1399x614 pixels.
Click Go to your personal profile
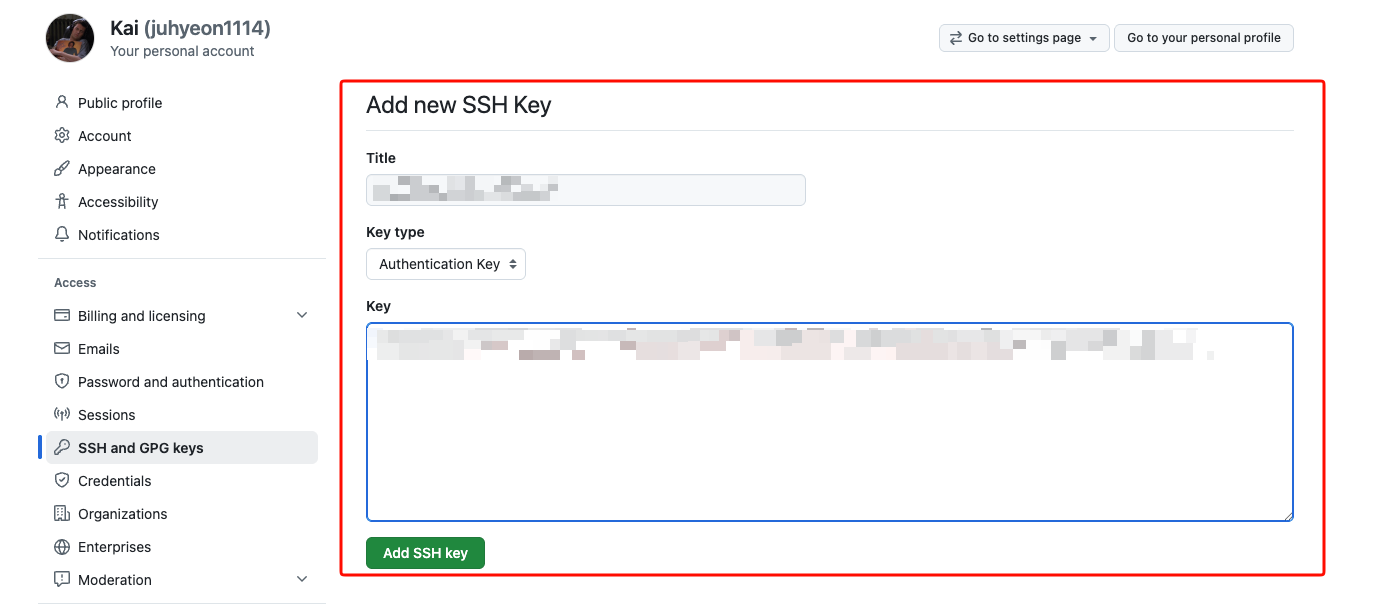[1204, 38]
